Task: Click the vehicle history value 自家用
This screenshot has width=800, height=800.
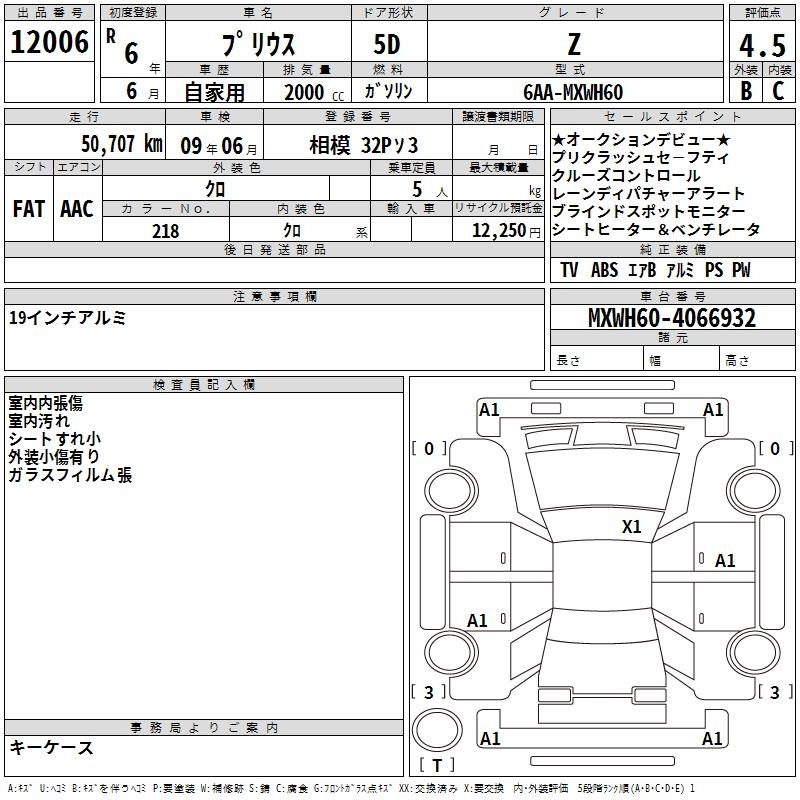Action: click(x=214, y=92)
